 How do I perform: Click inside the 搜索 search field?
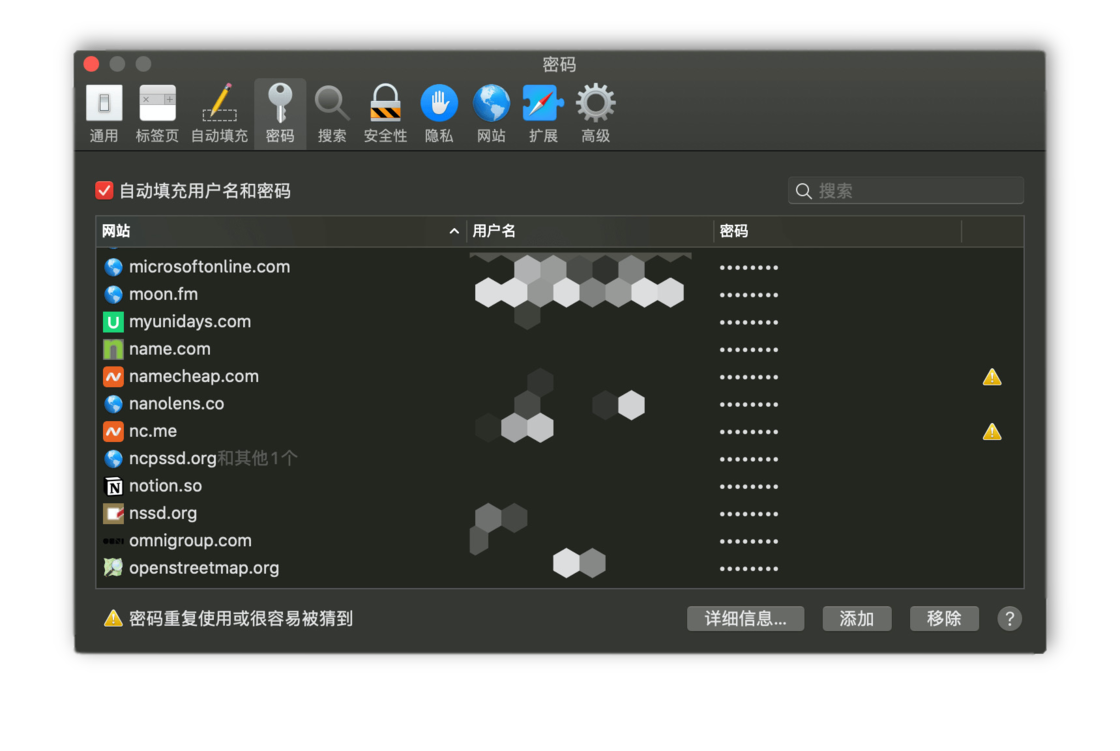[905, 190]
